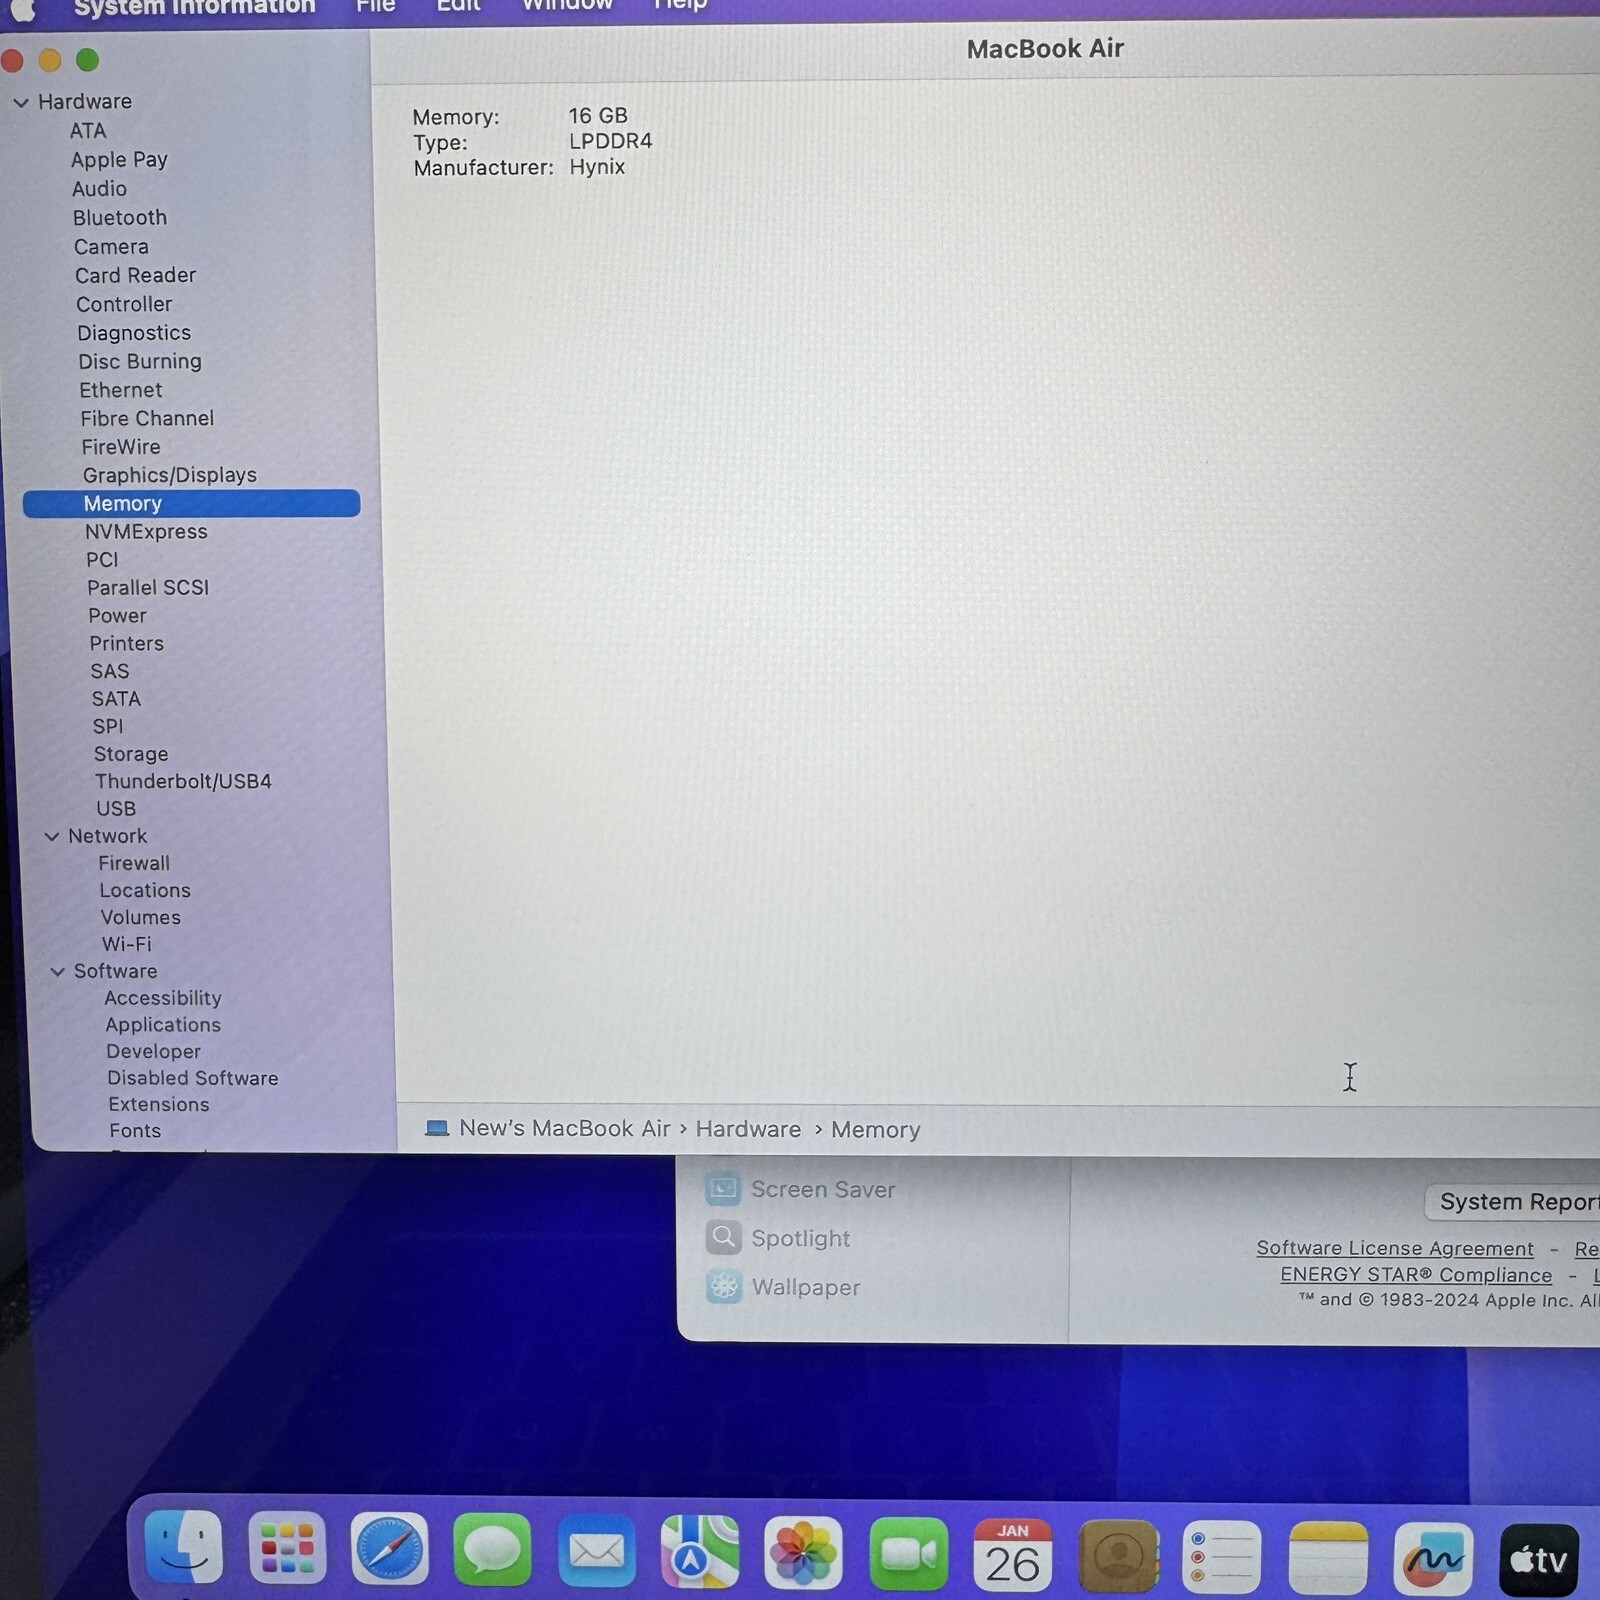Select Disc Burning in the sidebar
The height and width of the screenshot is (1600, 1600).
tap(140, 361)
